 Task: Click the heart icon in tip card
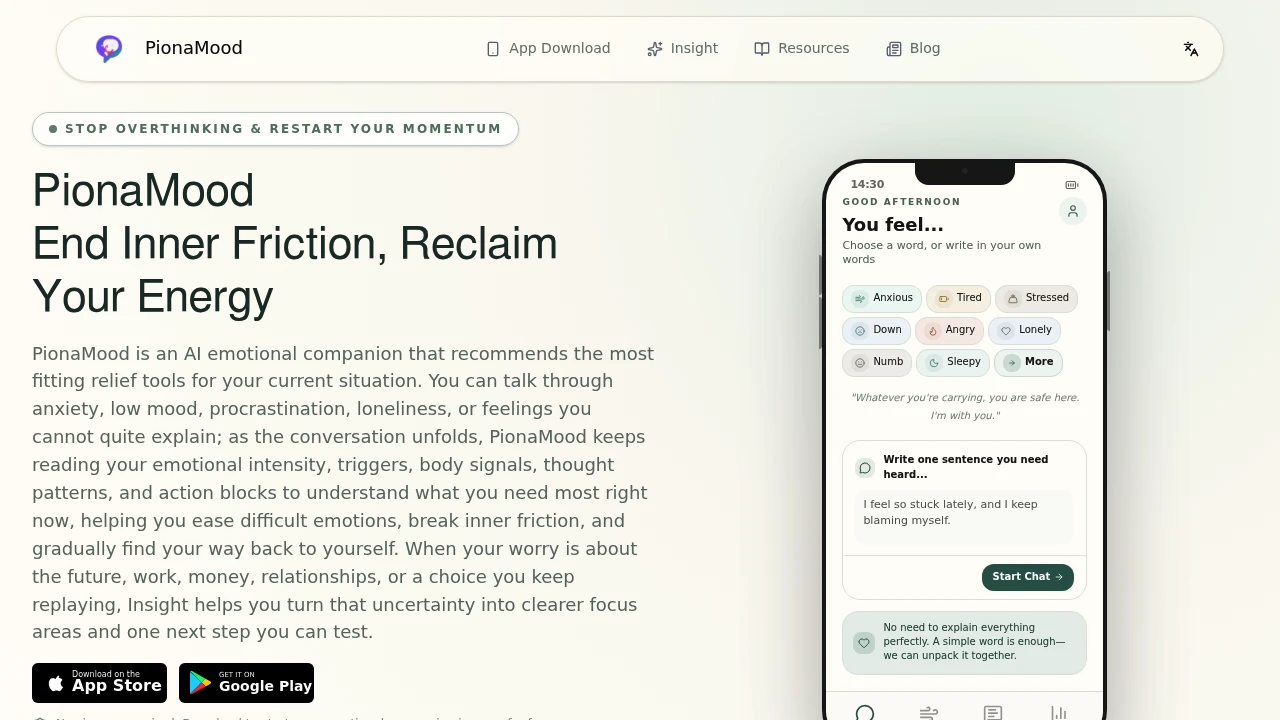pos(864,642)
